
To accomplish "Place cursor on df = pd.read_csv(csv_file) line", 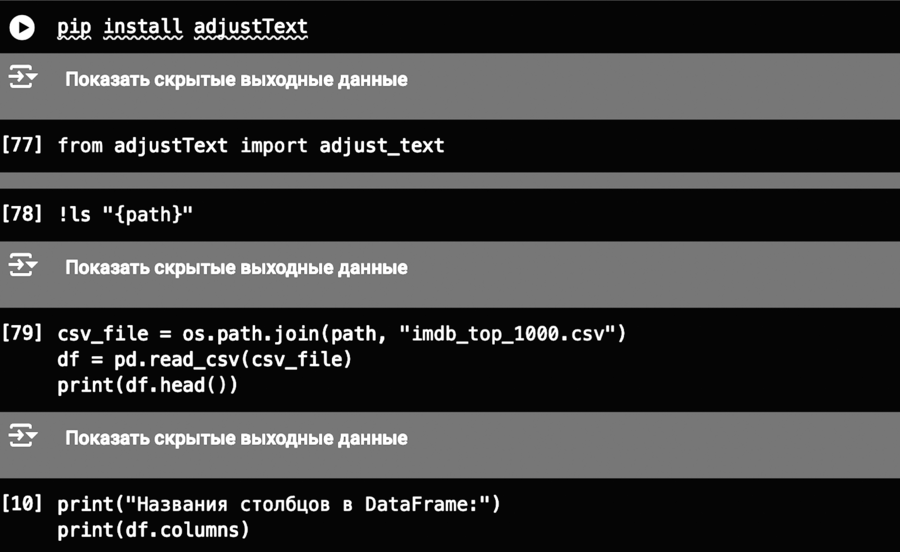I will [204, 359].
